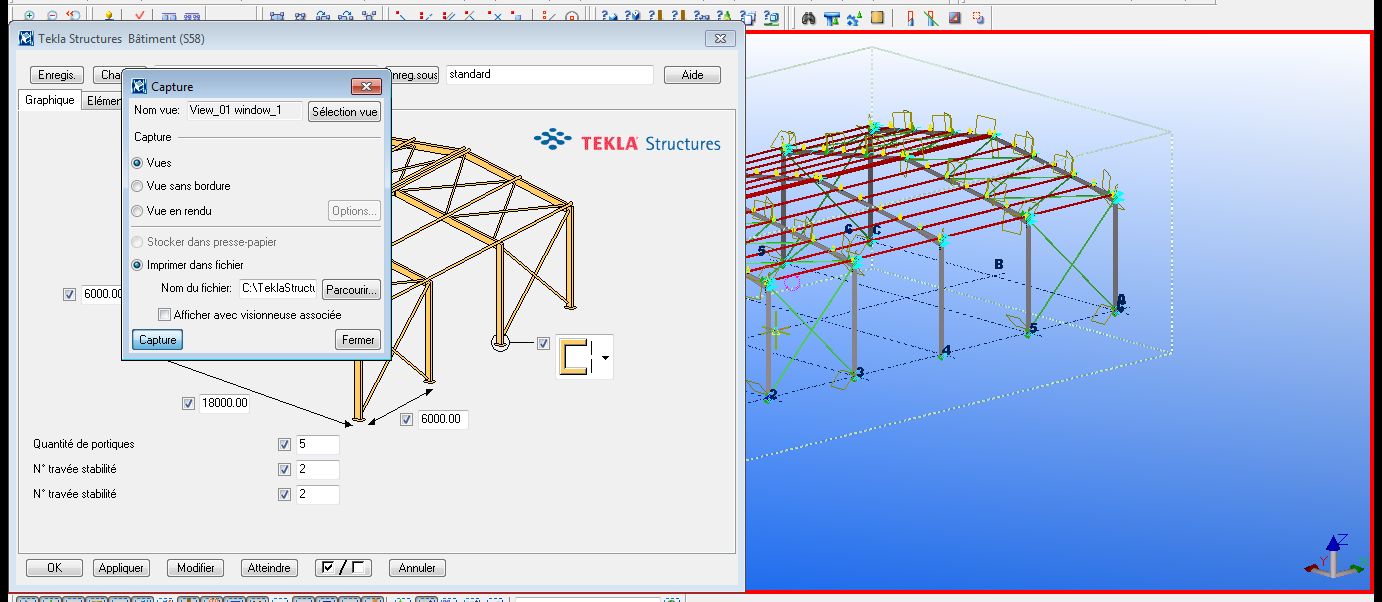This screenshot has width=1382, height=602.
Task: Open the profile shape dropdown arrow
Action: click(604, 357)
